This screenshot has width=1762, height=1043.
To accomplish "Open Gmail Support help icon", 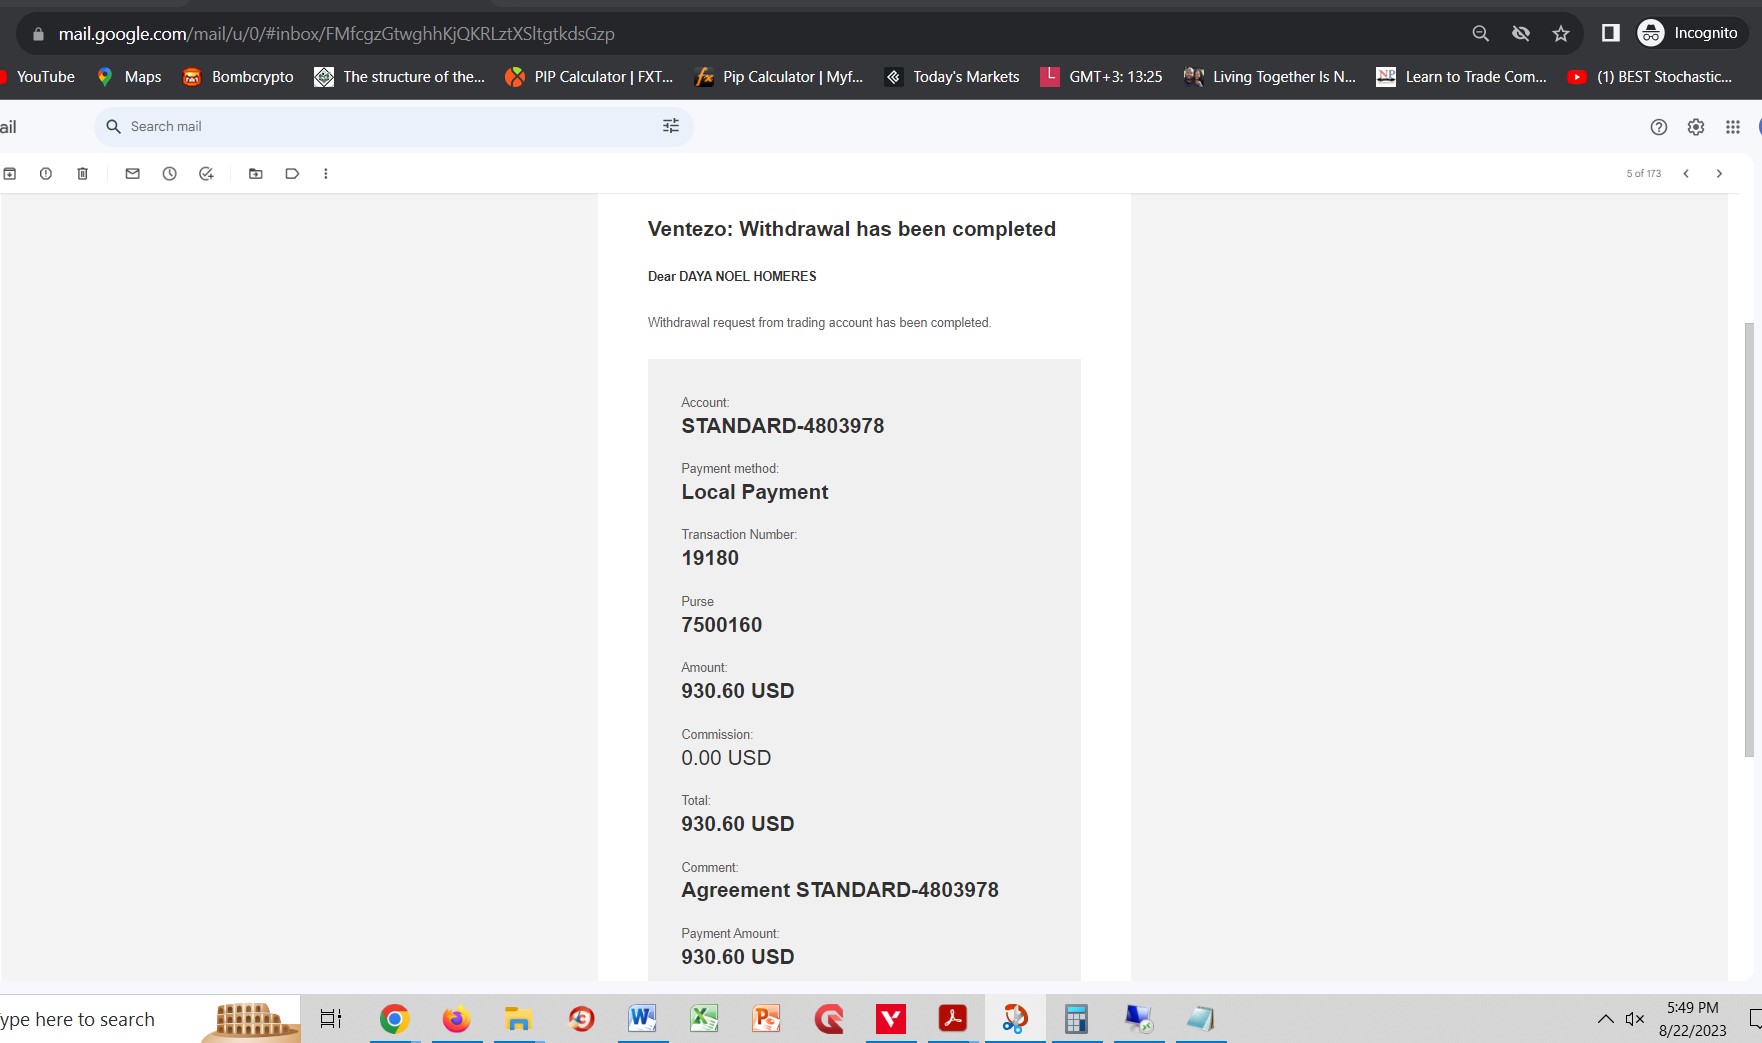I will [x=1659, y=127].
